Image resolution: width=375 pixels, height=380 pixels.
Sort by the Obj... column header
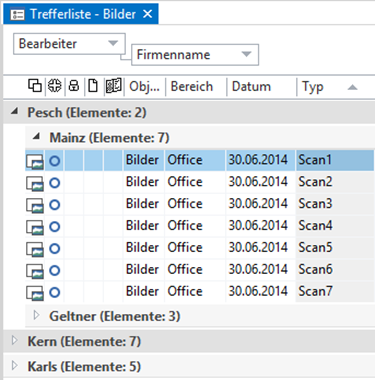145,86
